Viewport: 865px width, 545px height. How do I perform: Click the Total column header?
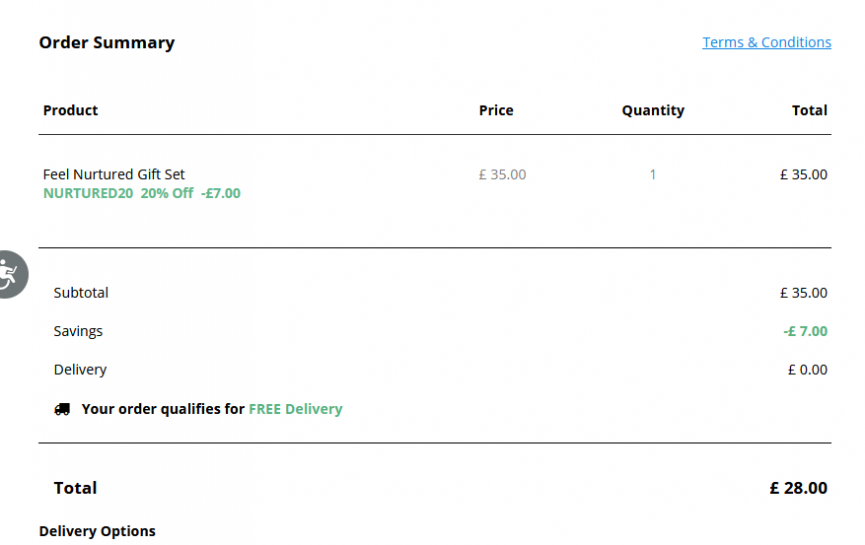809,110
